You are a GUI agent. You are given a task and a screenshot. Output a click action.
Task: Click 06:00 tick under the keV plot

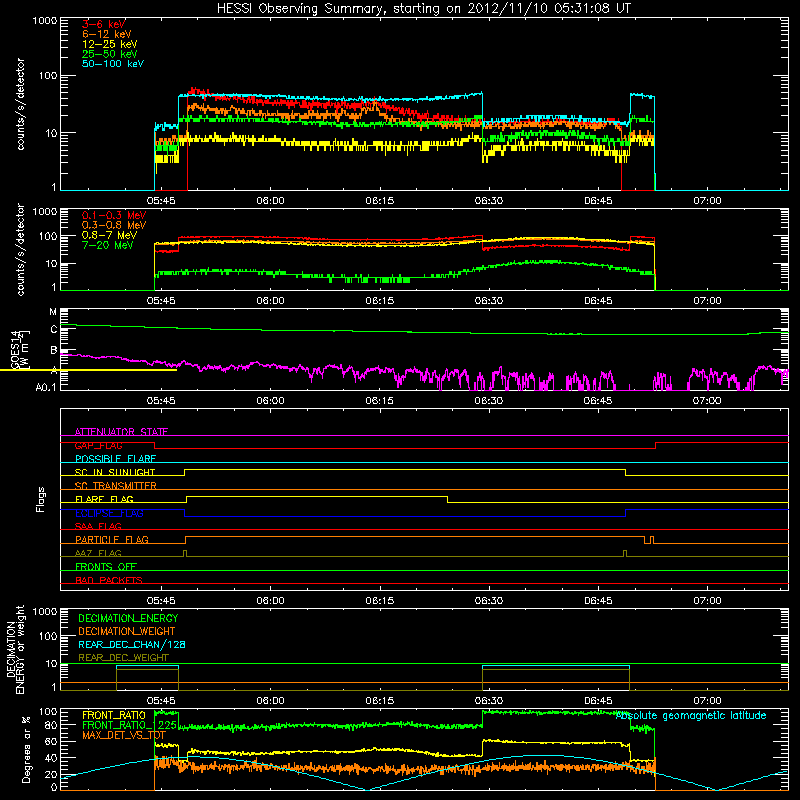pyautogui.click(x=270, y=201)
